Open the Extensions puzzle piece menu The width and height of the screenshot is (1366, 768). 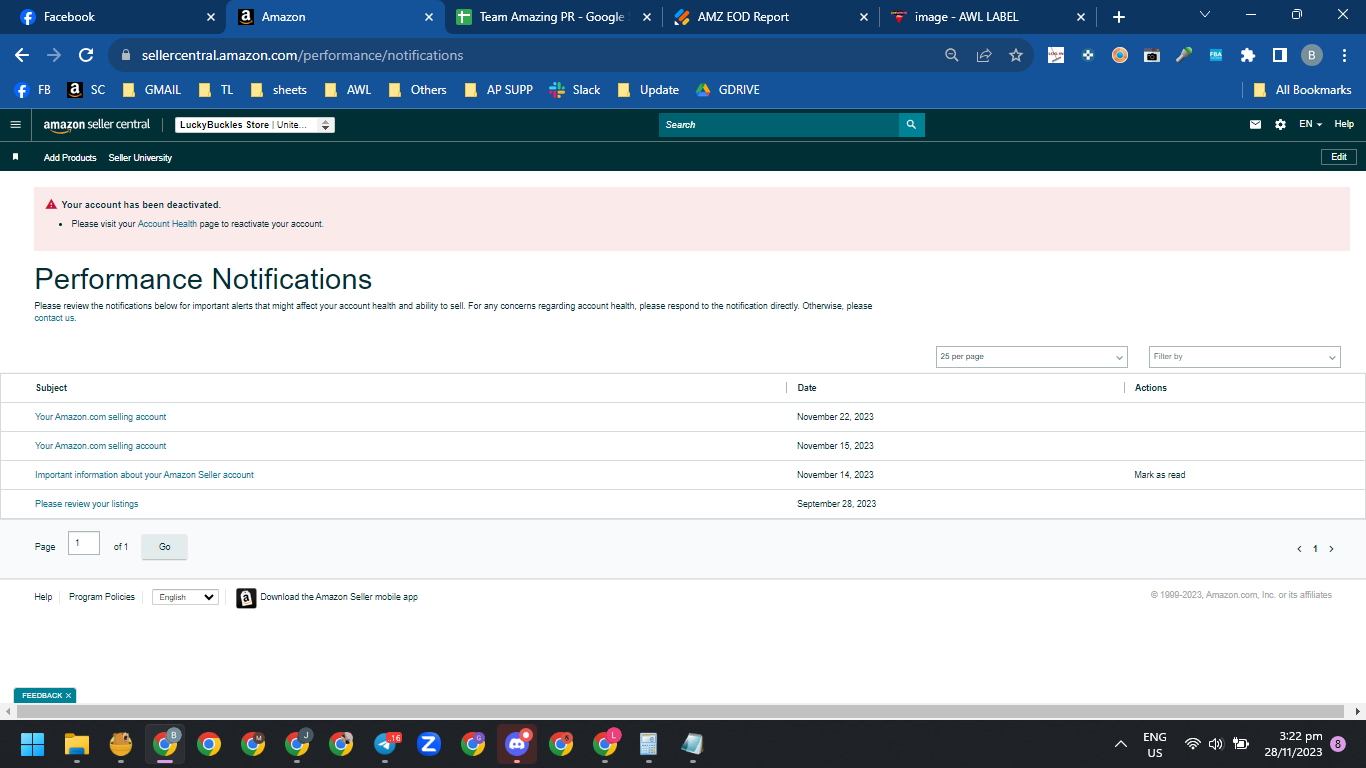point(1248,55)
